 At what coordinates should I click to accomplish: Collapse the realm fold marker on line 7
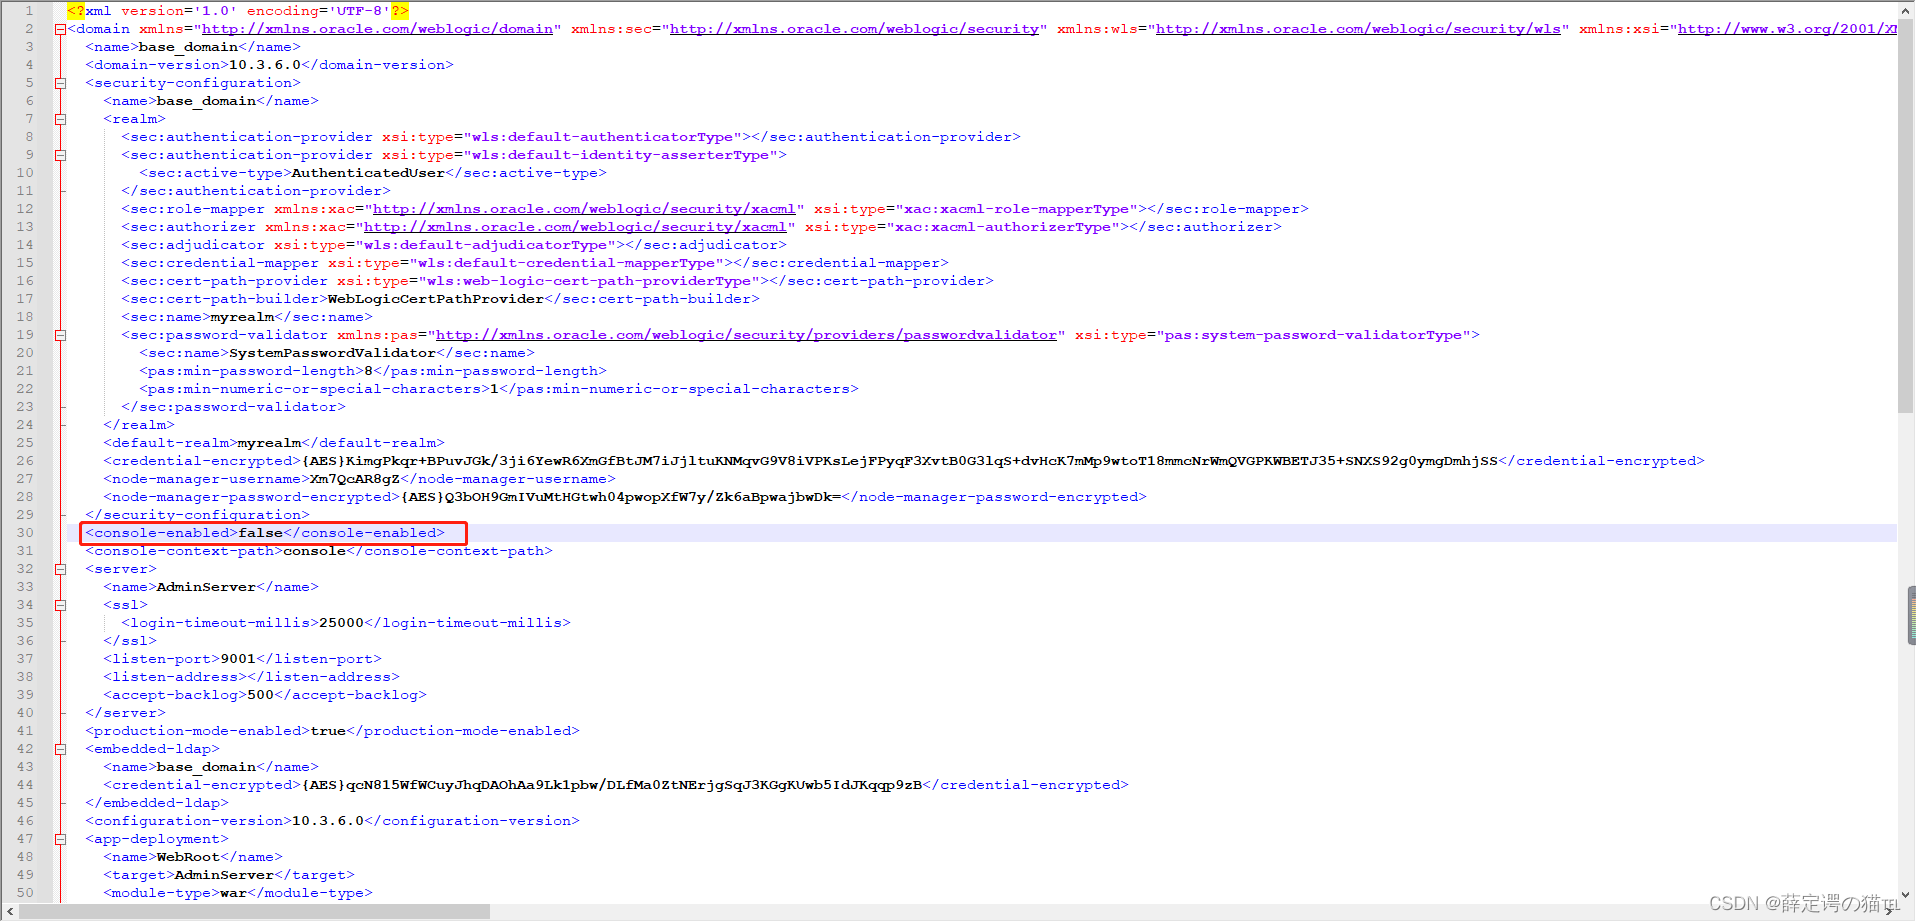tap(60, 119)
